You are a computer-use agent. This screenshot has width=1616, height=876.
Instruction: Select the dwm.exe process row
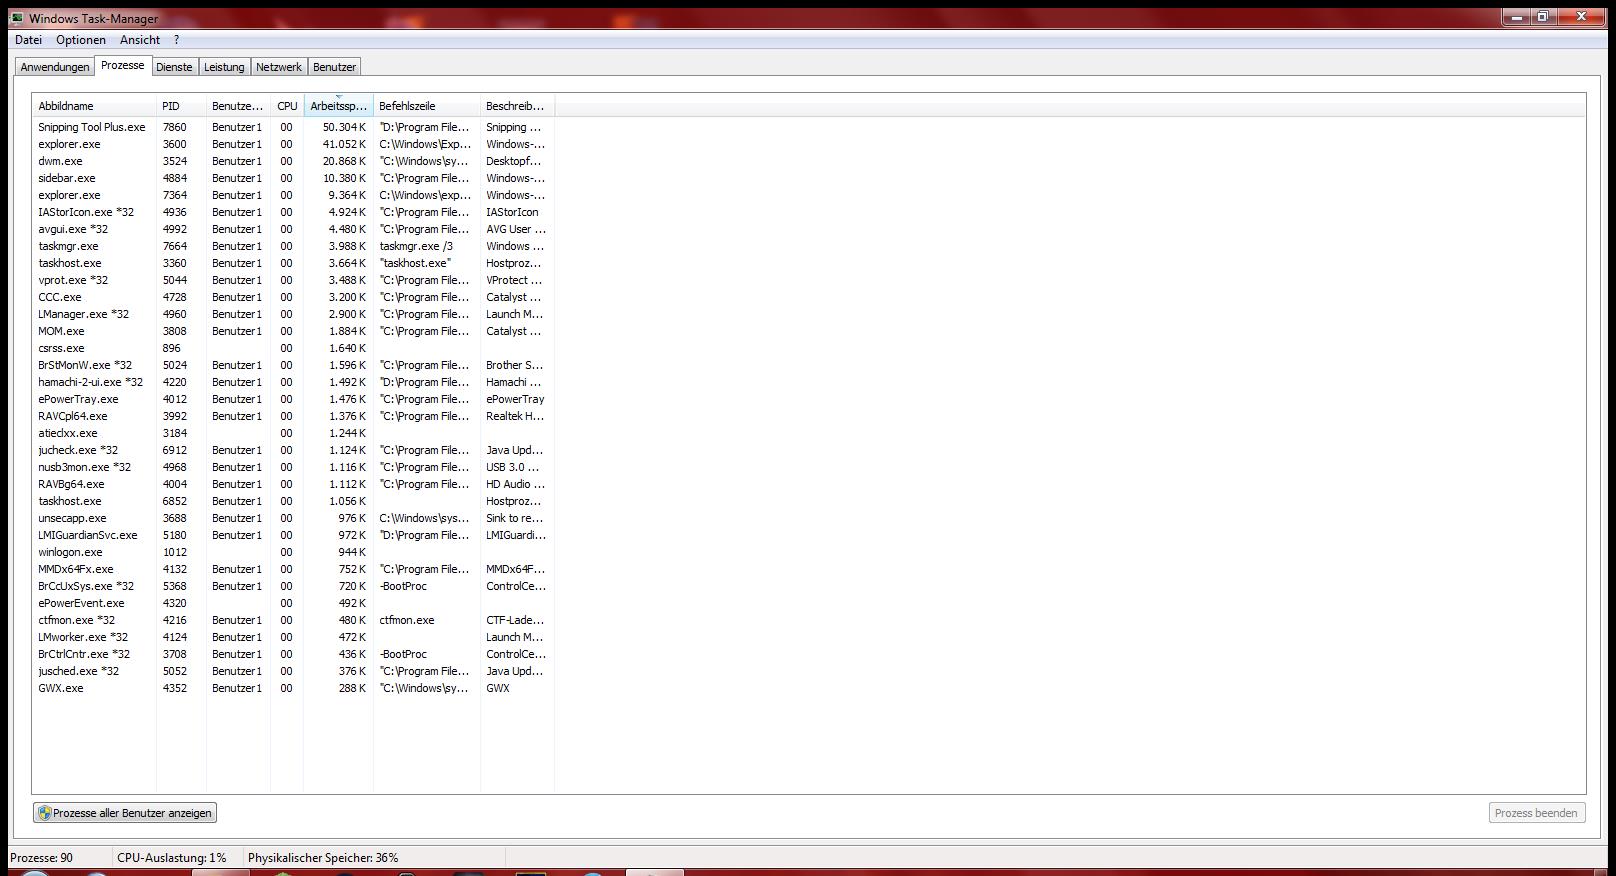(293, 161)
